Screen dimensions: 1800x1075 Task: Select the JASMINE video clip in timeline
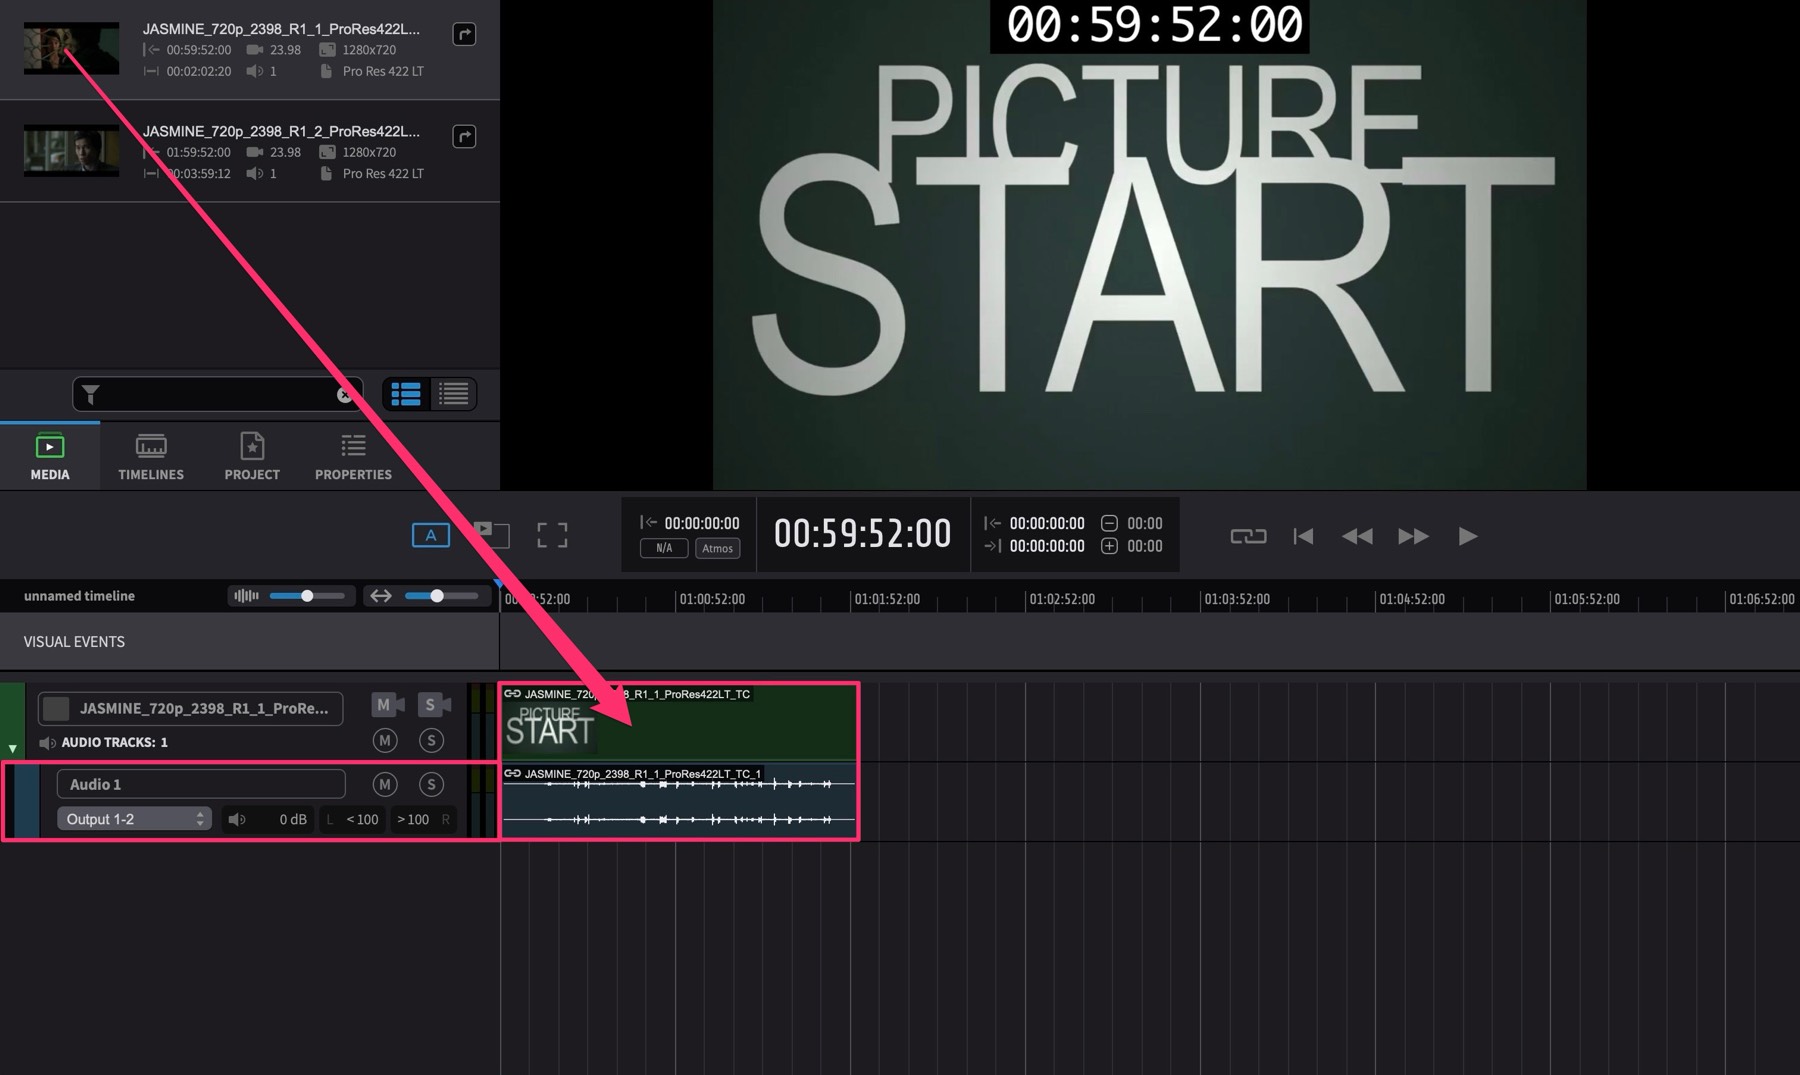coord(679,722)
